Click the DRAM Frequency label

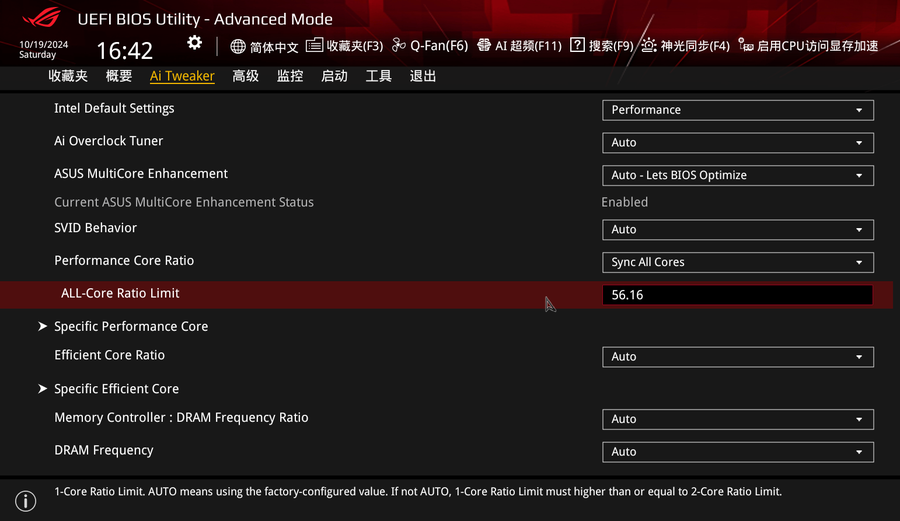[x=104, y=450]
